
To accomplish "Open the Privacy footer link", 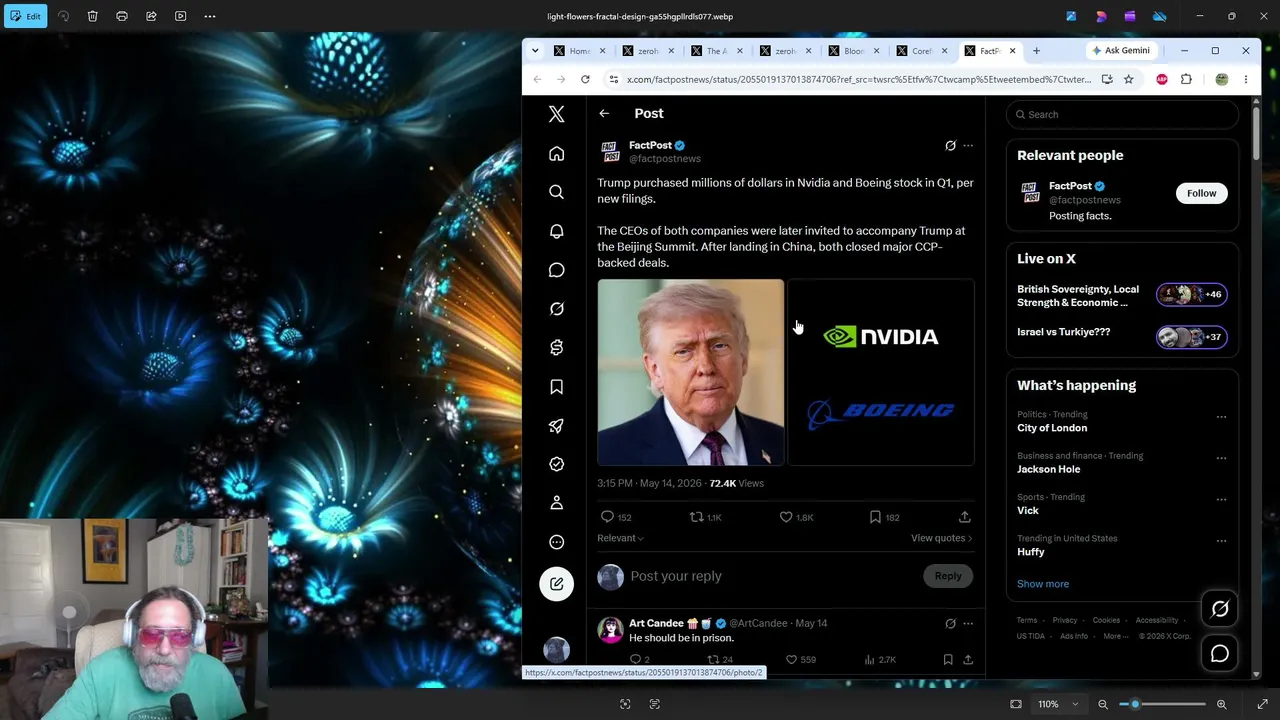I will click(1065, 620).
